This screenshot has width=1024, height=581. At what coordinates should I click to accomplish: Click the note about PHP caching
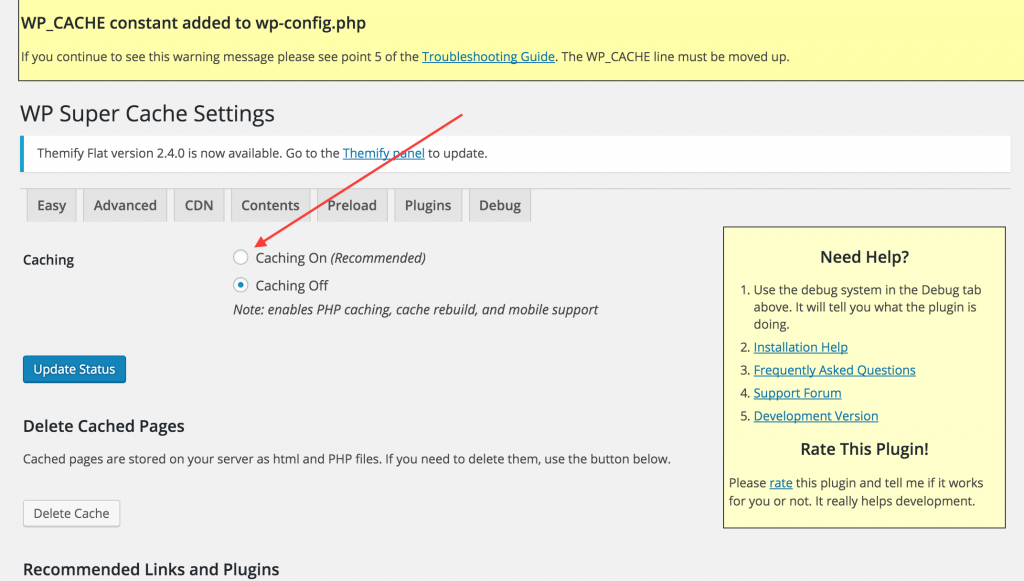pyautogui.click(x=415, y=309)
